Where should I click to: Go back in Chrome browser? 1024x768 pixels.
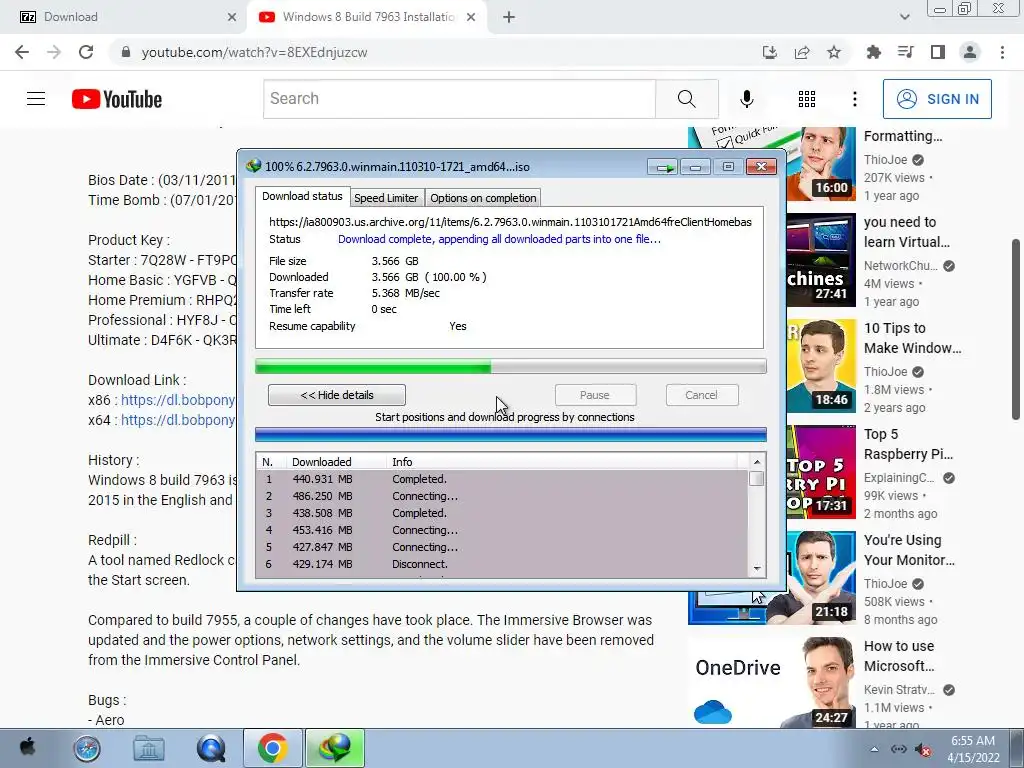coord(22,52)
